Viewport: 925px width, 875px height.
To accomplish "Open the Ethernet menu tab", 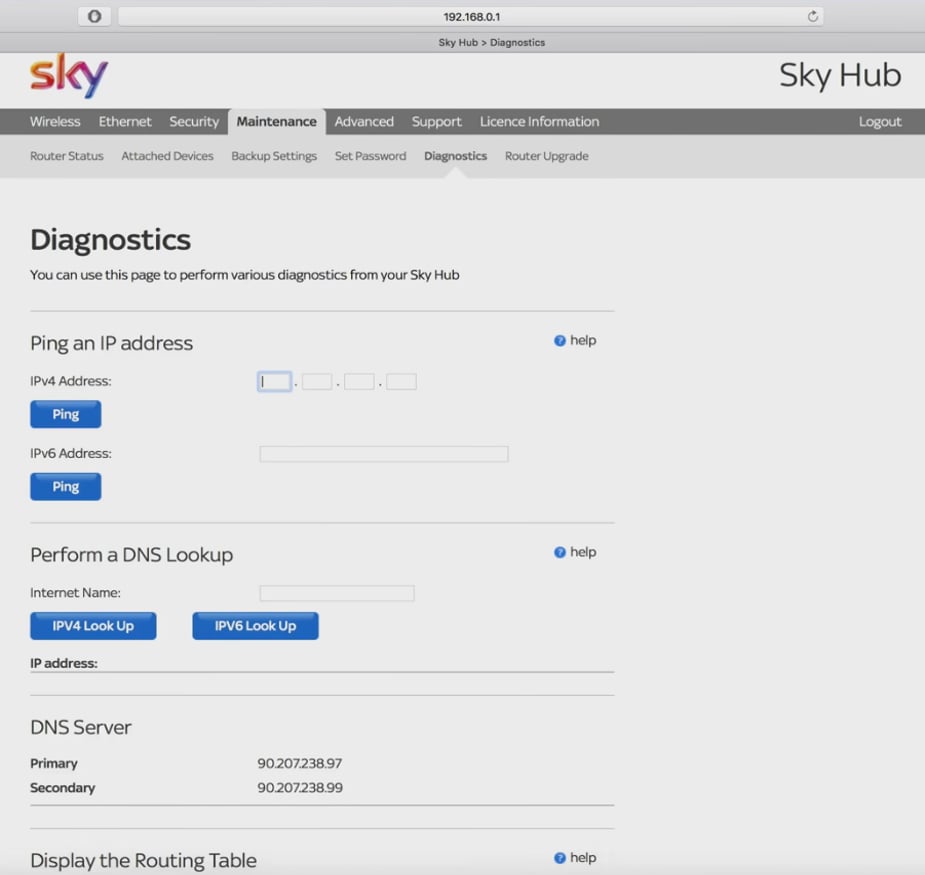I will [x=125, y=122].
